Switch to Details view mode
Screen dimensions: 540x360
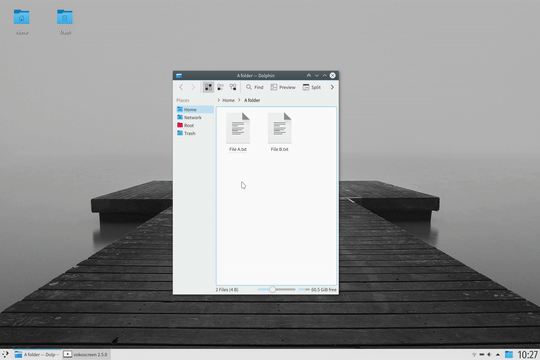click(x=233, y=87)
